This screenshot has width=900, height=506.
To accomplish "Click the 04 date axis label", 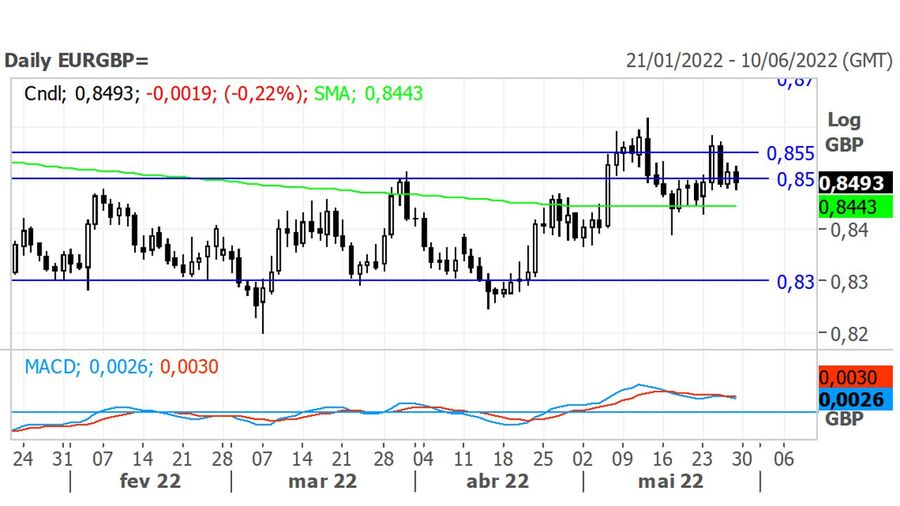I will coord(423,459).
